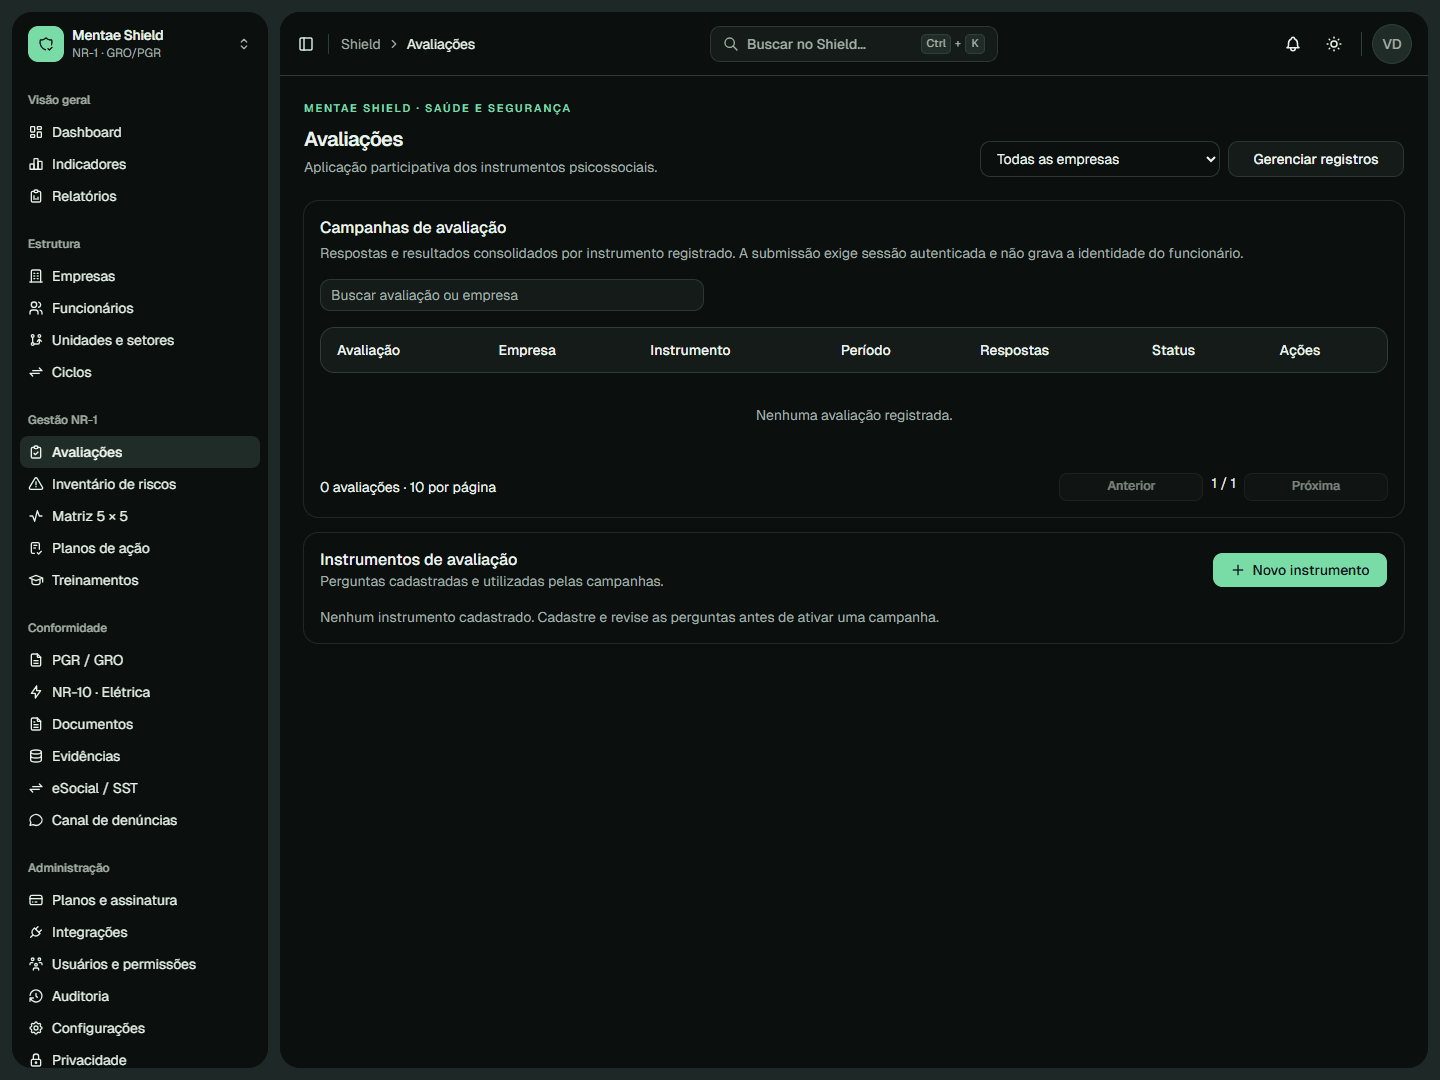Select the Avaliações sidebar item
Image resolution: width=1440 pixels, height=1080 pixels.
[140, 452]
